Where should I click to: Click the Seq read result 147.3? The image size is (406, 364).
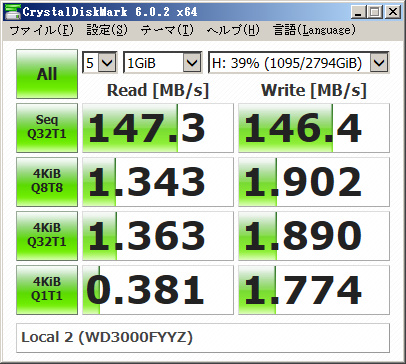(158, 128)
